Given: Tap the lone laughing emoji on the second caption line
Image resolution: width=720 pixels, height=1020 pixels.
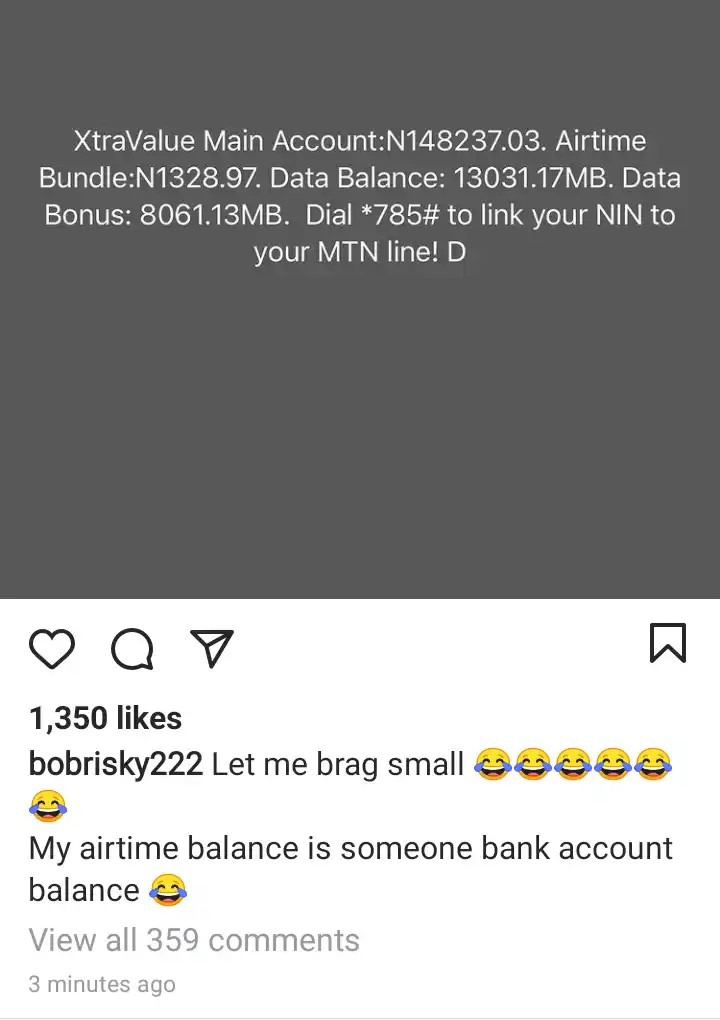Looking at the screenshot, I should 47,805.
